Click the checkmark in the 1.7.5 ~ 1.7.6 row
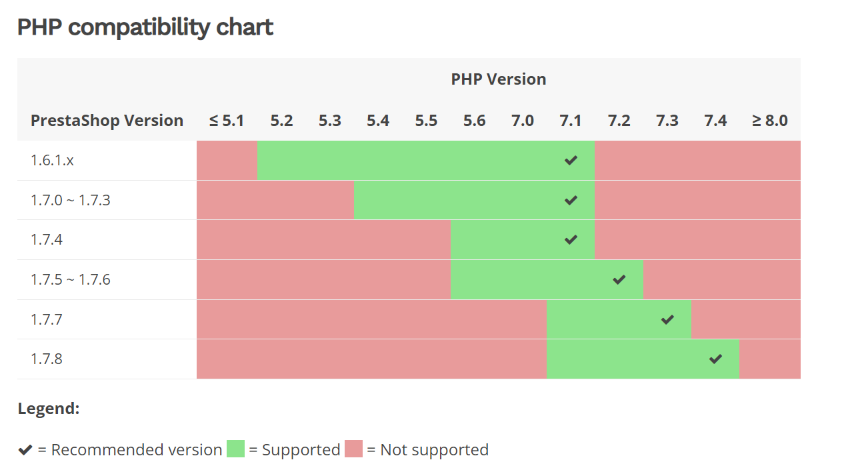The image size is (864, 466). click(x=619, y=280)
